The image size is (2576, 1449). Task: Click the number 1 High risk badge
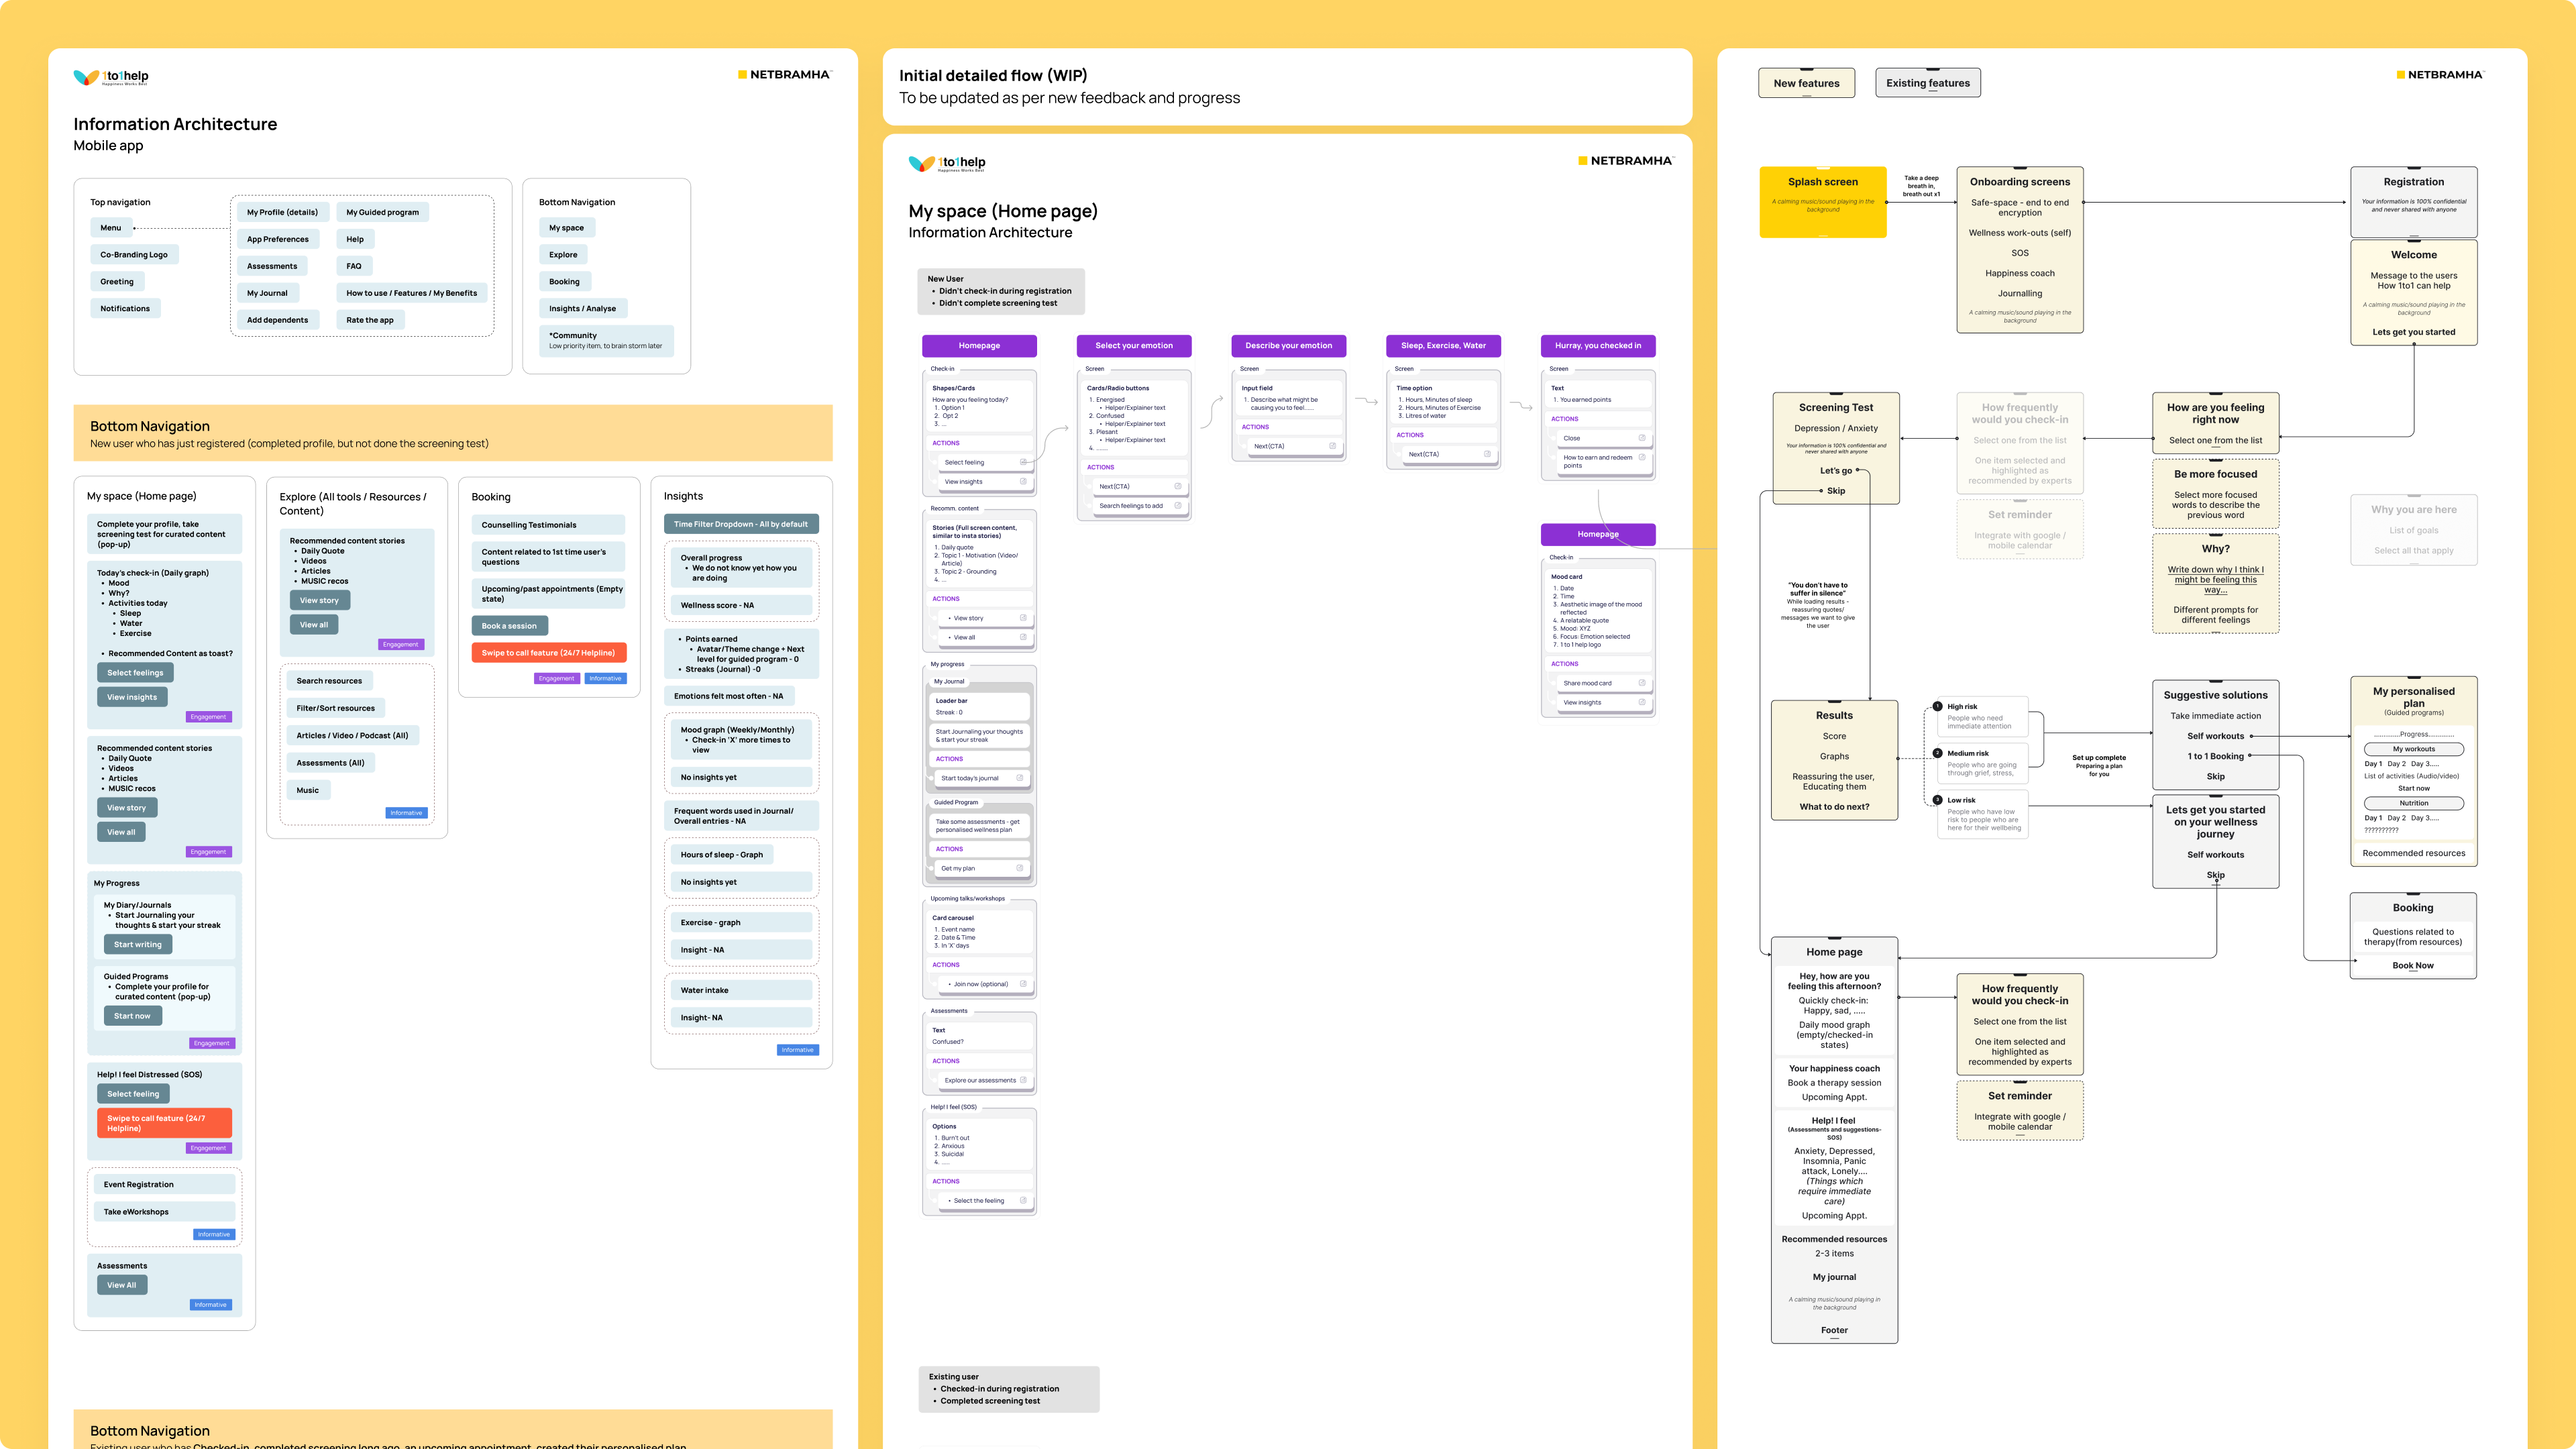(x=1937, y=706)
